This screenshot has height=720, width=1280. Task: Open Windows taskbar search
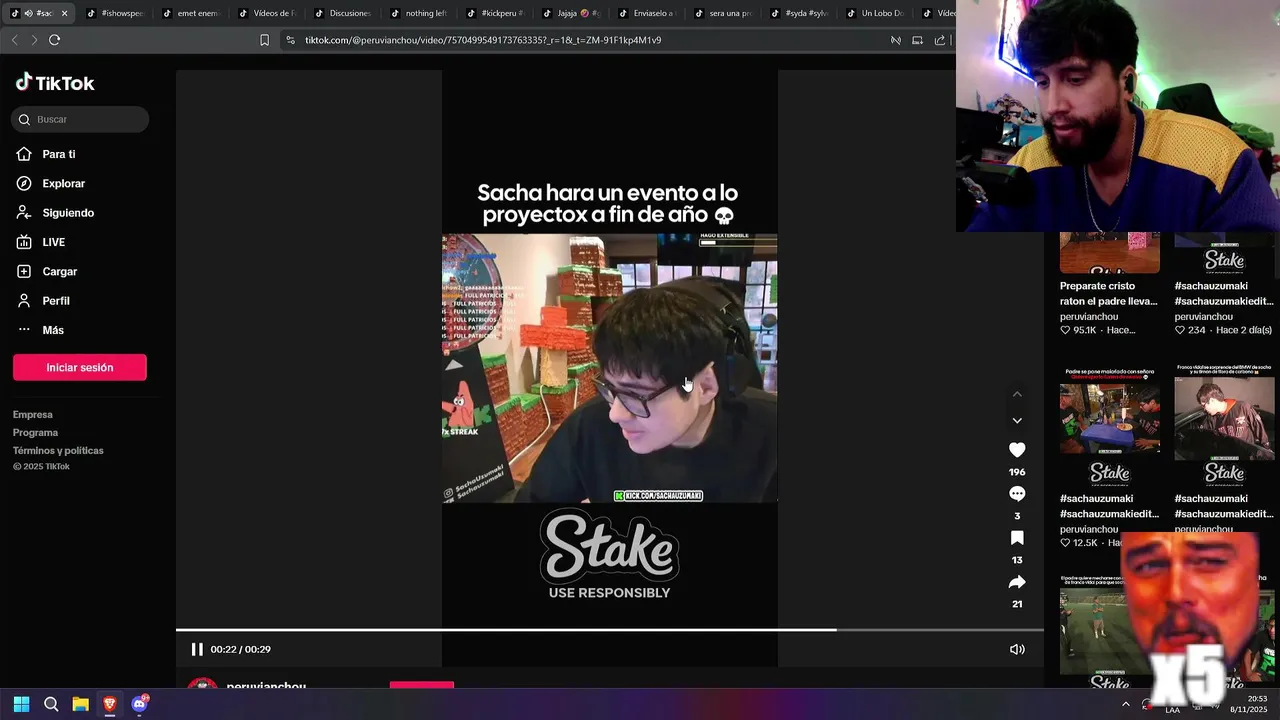(x=51, y=704)
